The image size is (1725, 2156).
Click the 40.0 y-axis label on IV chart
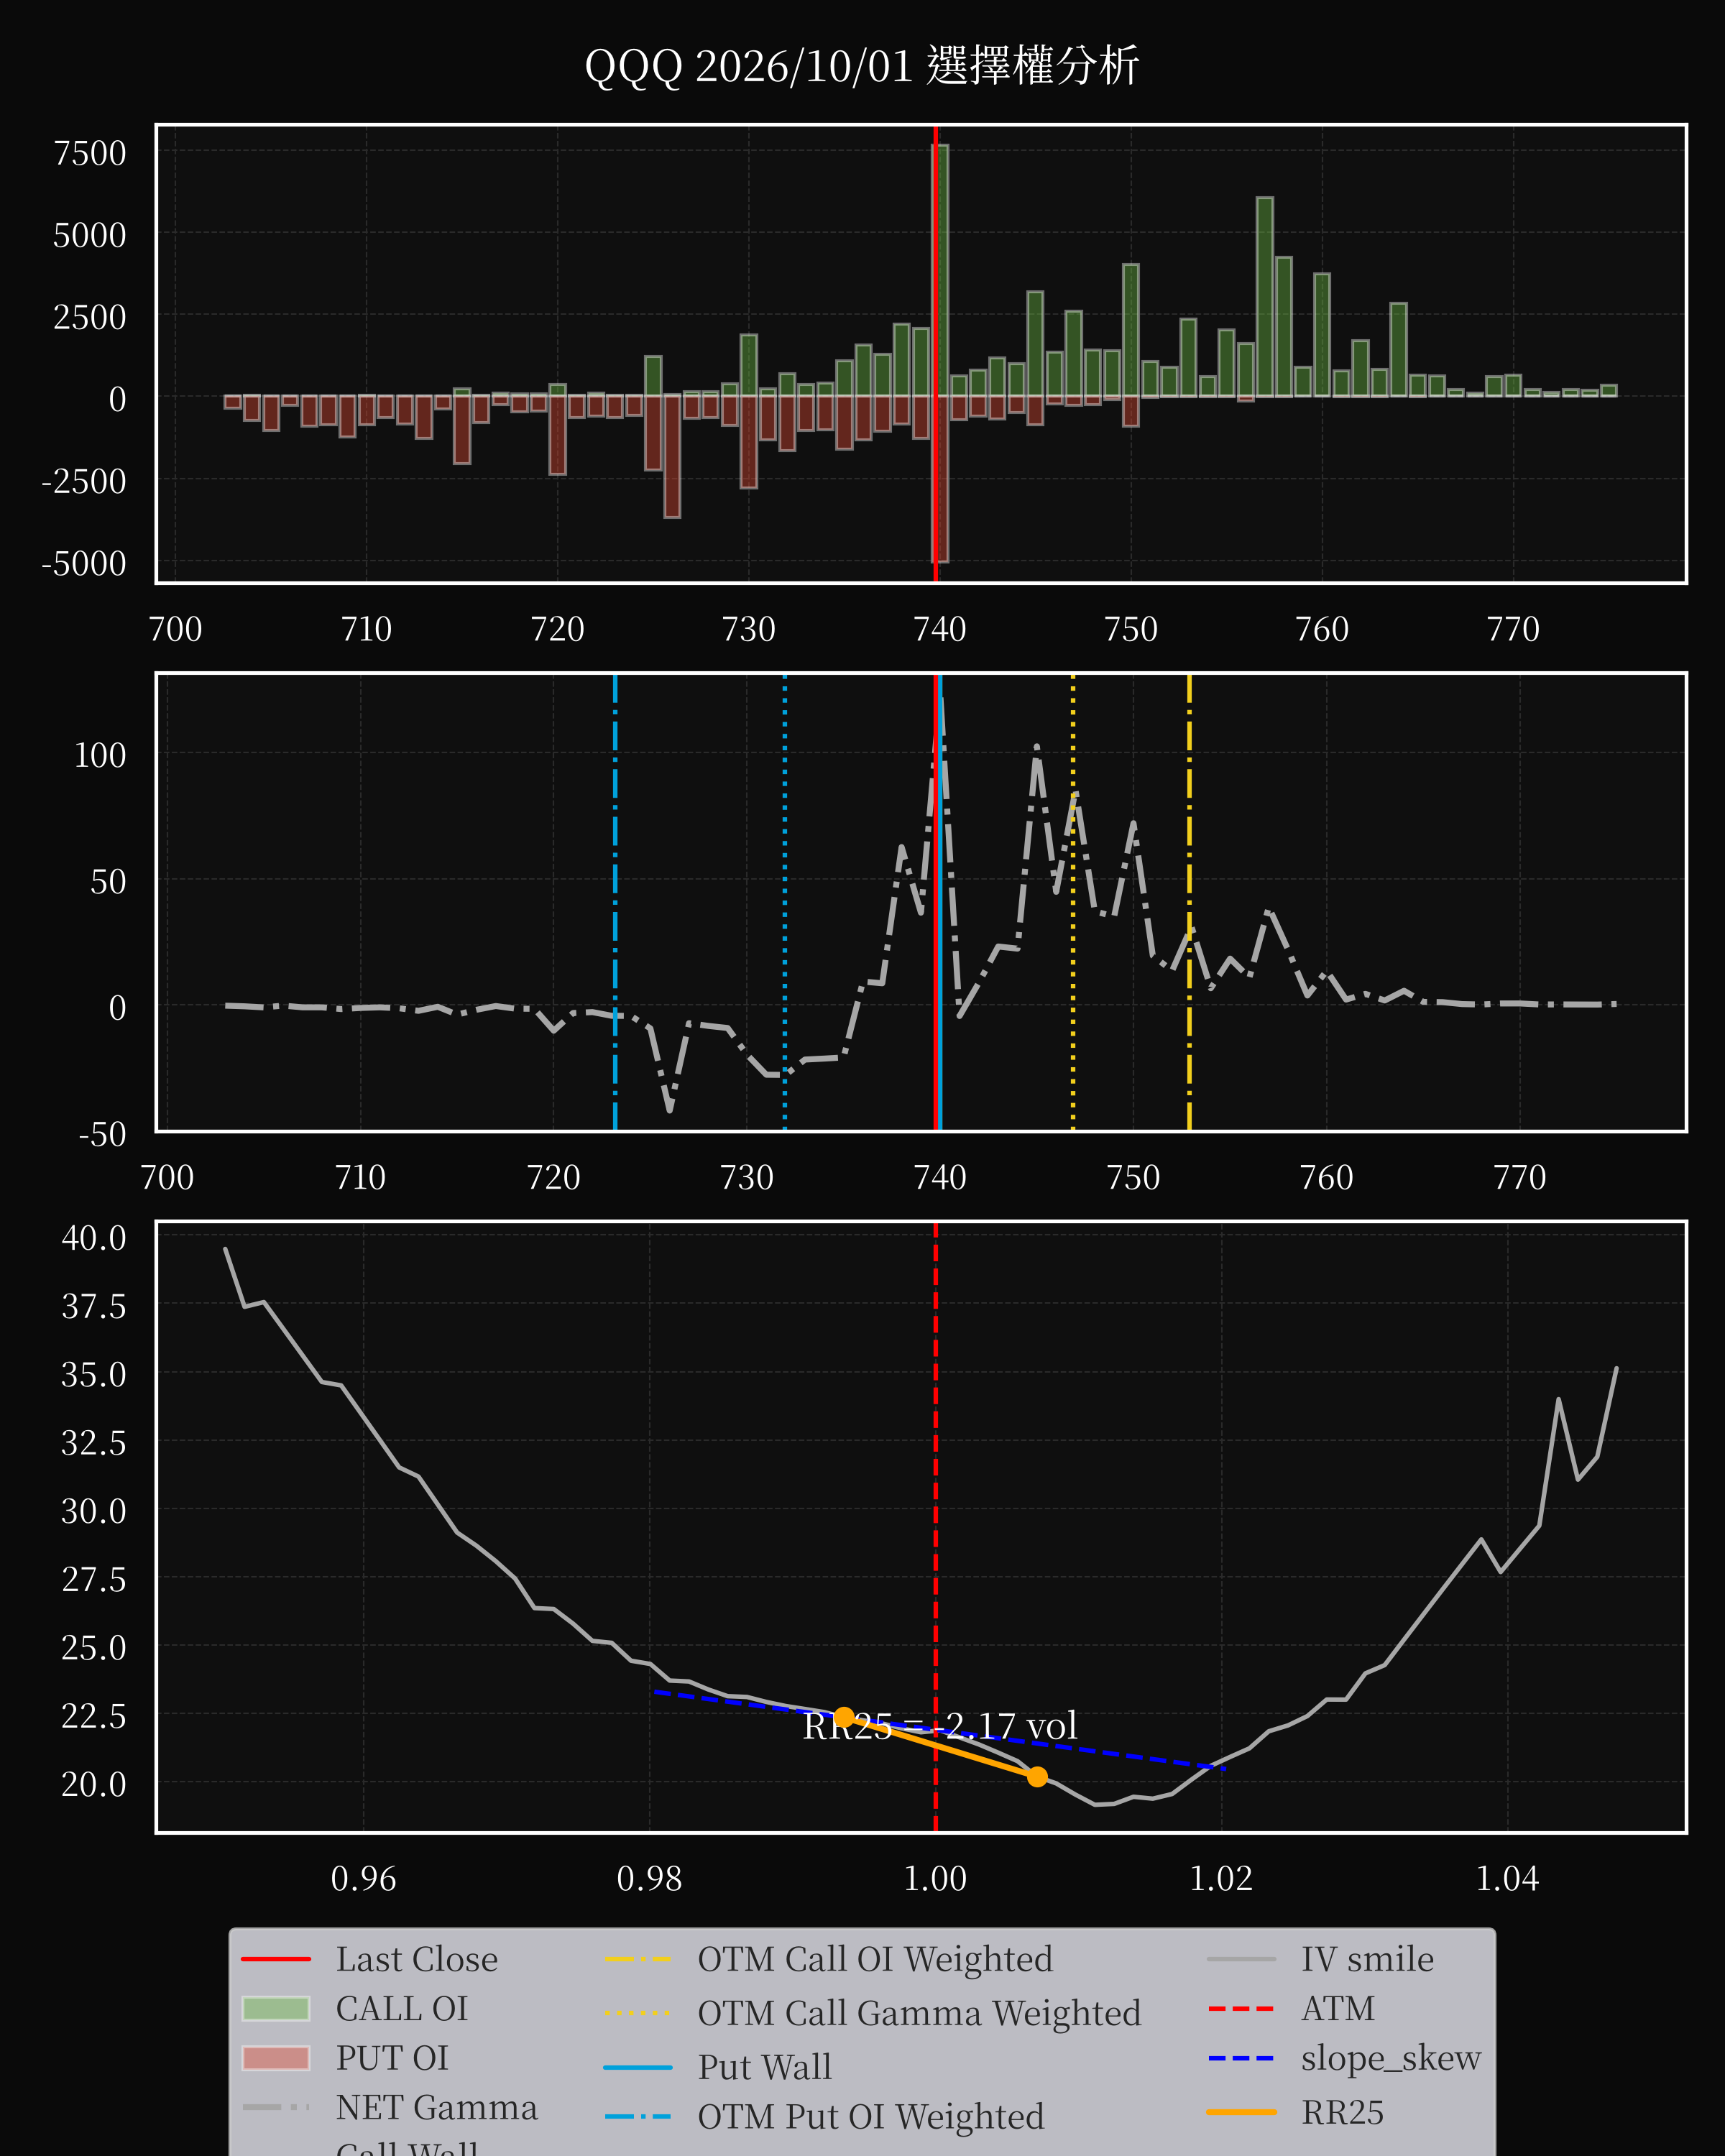point(94,1237)
